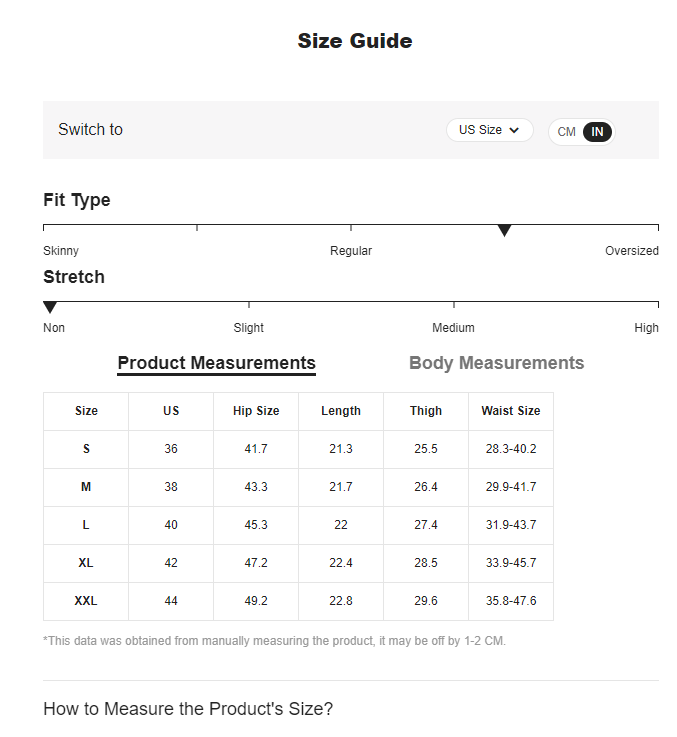The width and height of the screenshot is (677, 737).
Task: Switch units to CM
Action: click(x=567, y=132)
